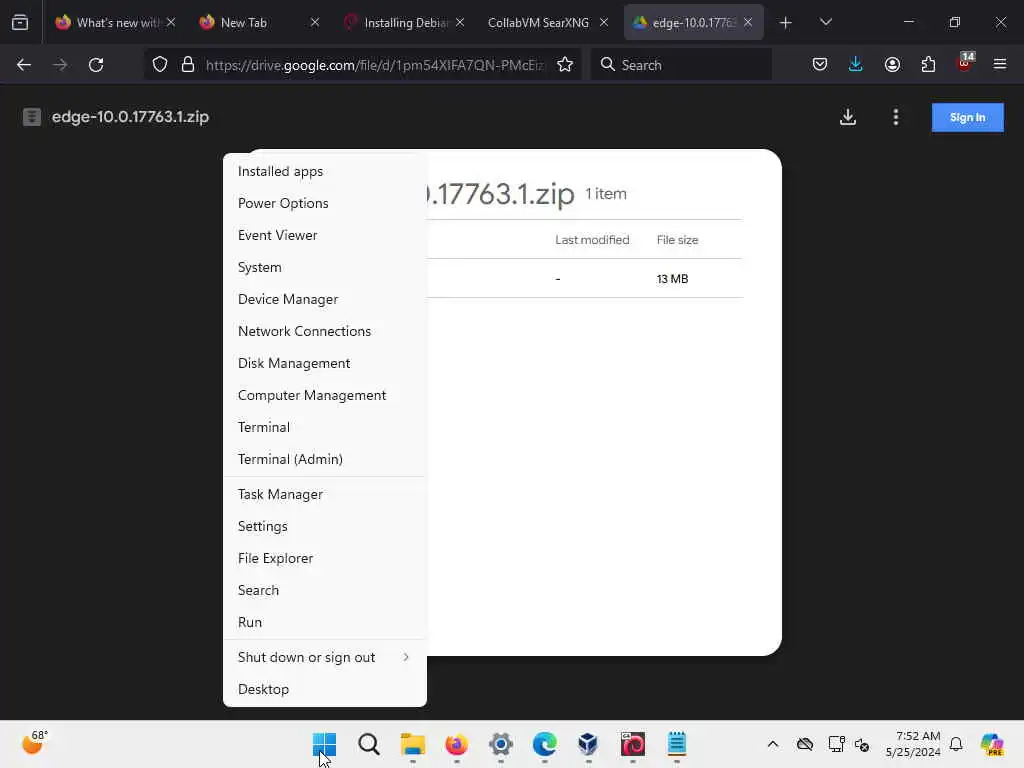Focus the Firefox Search box

[x=681, y=65]
